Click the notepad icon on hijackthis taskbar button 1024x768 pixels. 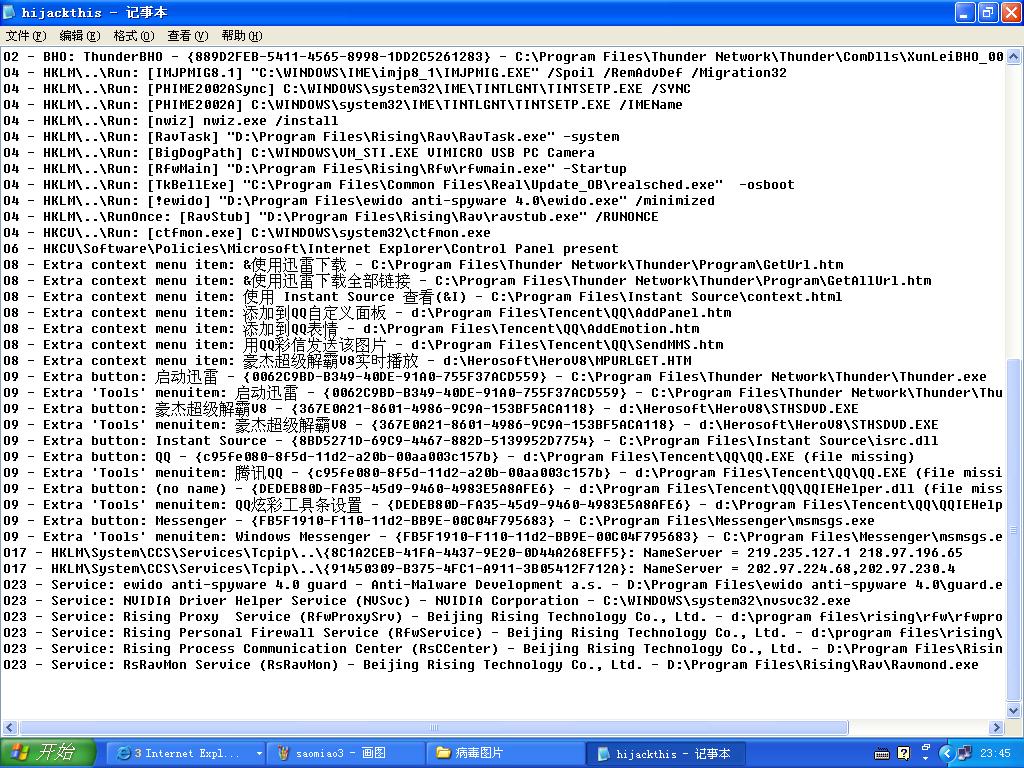click(603, 754)
